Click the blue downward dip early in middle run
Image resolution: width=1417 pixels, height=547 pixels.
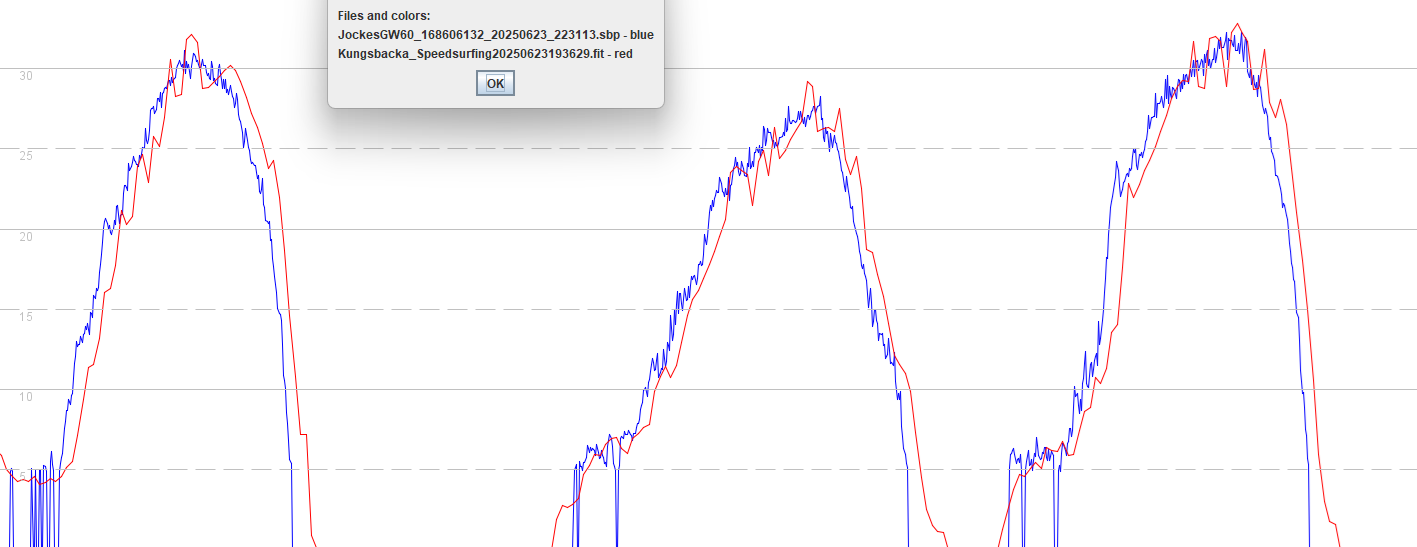(x=616, y=500)
